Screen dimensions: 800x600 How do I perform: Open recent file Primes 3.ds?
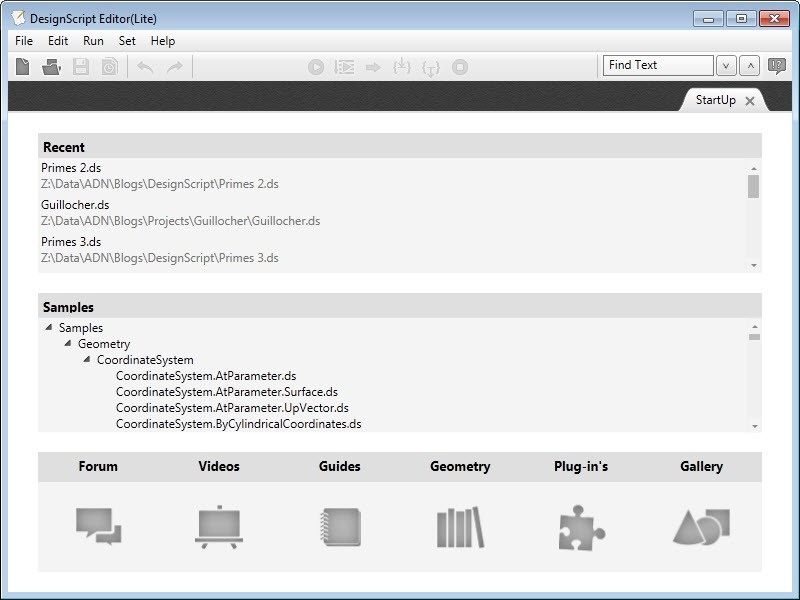tap(71, 242)
